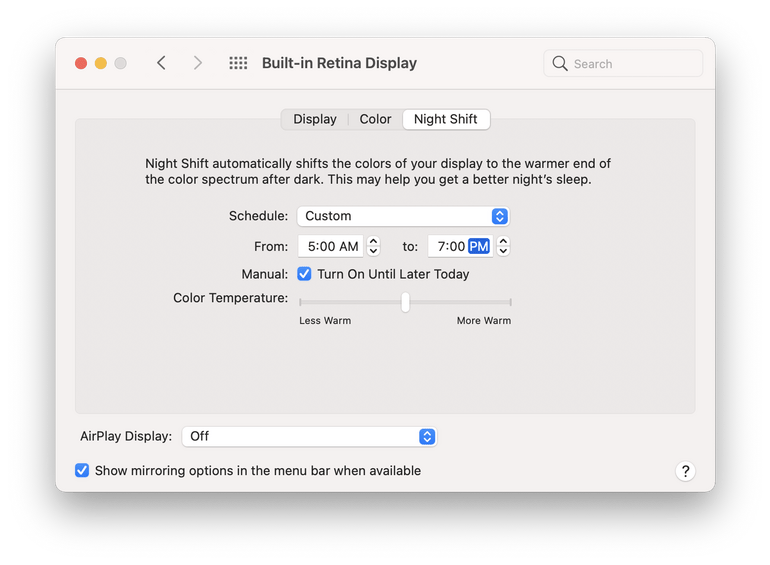Image resolution: width=770 pixels, height=565 pixels.
Task: Click the Less Warm label
Action: coord(325,321)
